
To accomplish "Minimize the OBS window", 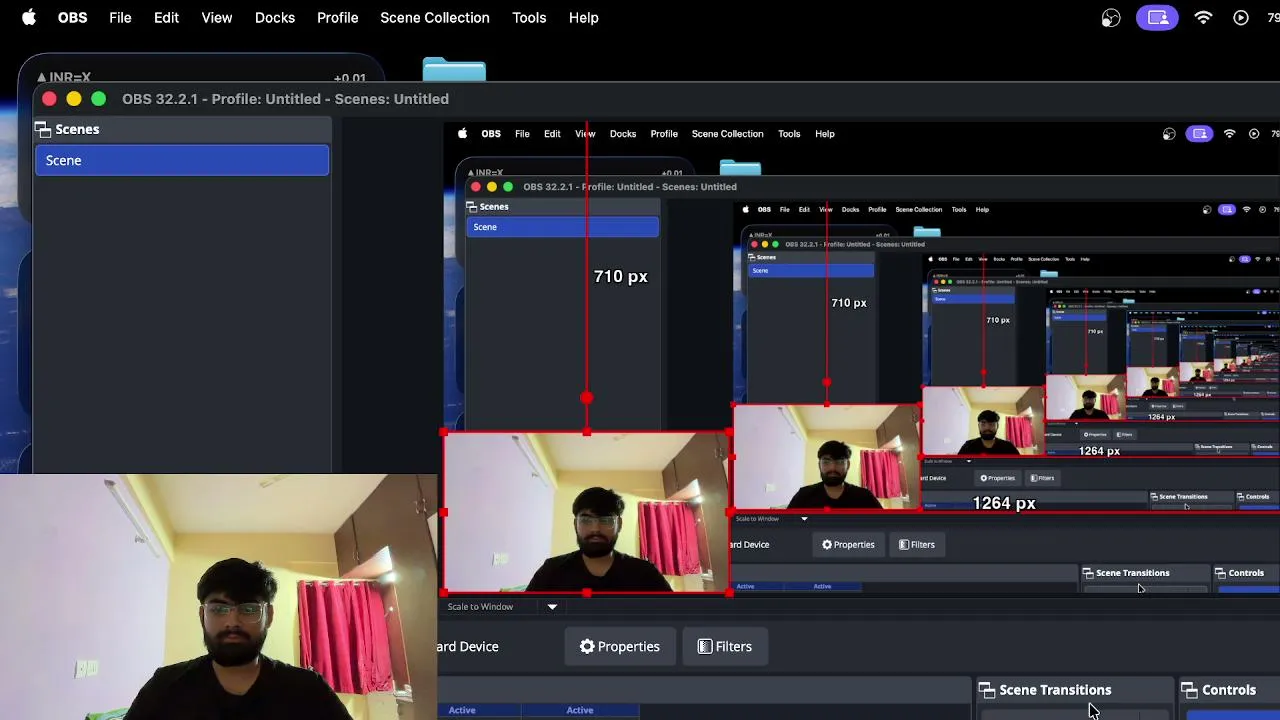I will click(74, 99).
